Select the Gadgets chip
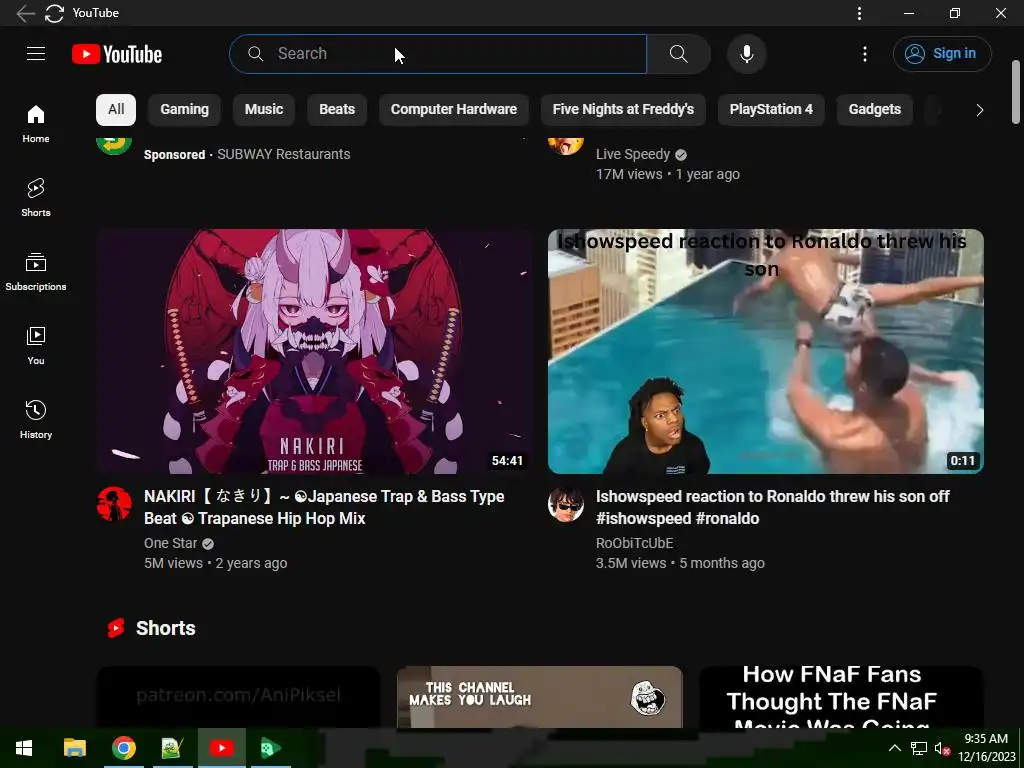1024x768 pixels. [x=874, y=109]
